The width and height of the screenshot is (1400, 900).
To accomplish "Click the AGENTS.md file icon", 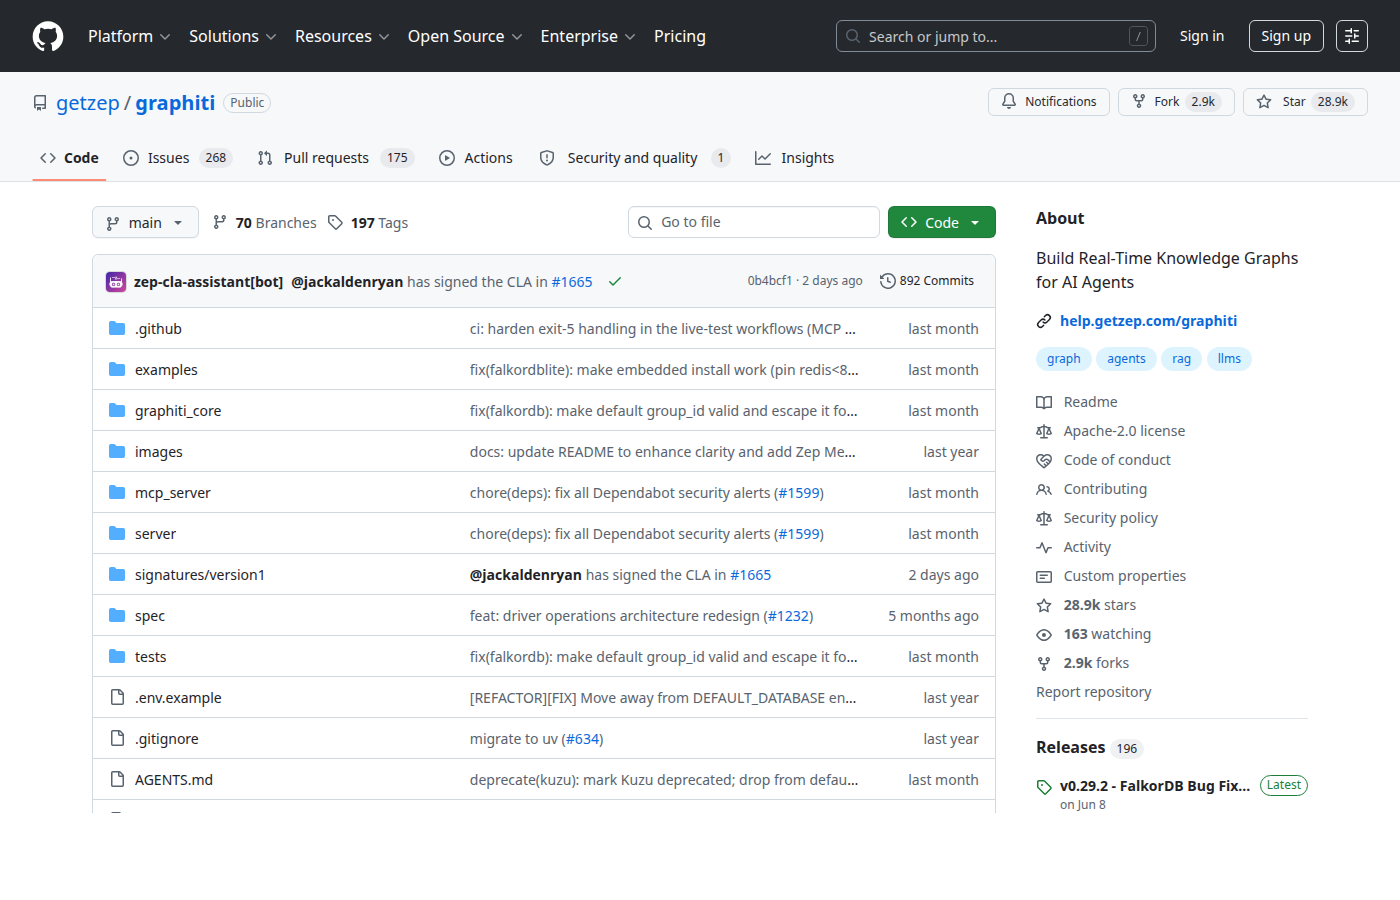I will tap(117, 779).
